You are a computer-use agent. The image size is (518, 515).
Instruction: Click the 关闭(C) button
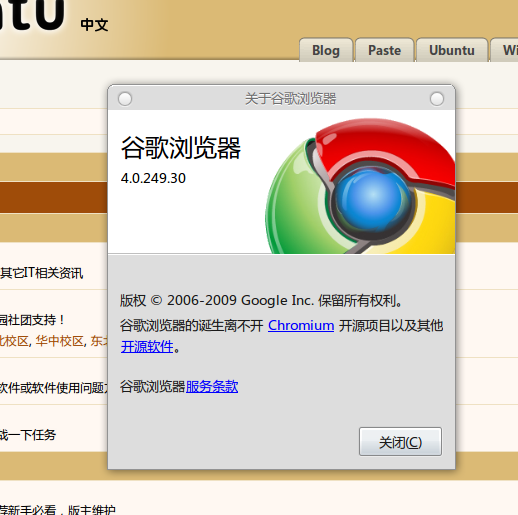click(x=400, y=441)
